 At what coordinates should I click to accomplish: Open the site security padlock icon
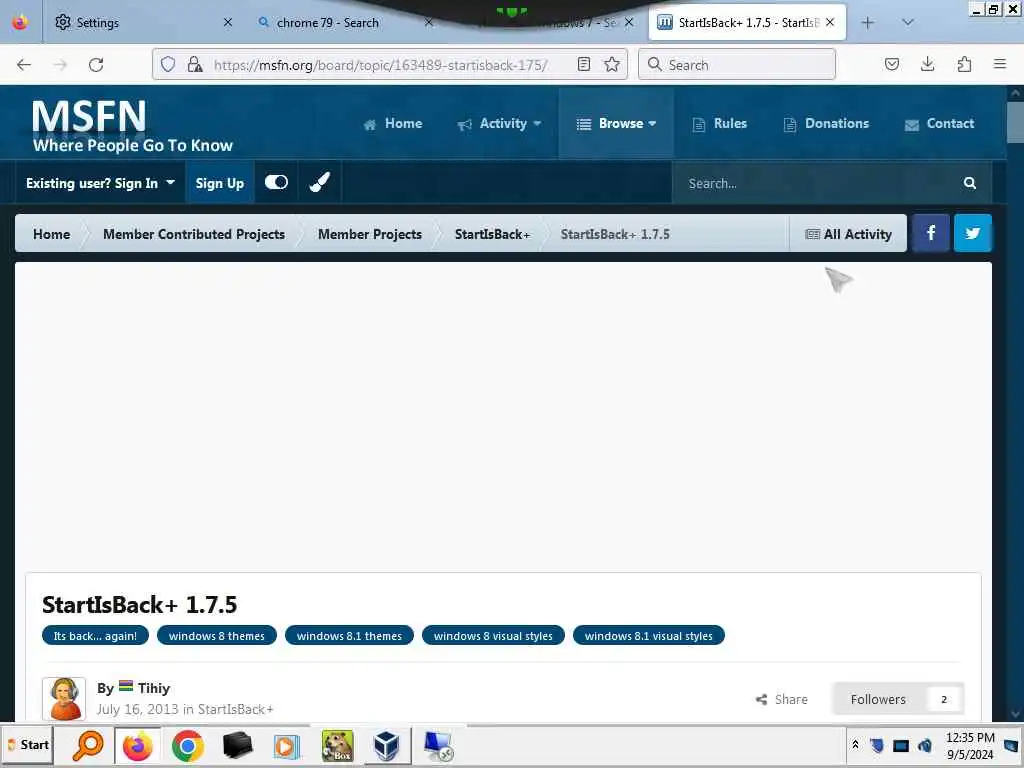tap(195, 64)
